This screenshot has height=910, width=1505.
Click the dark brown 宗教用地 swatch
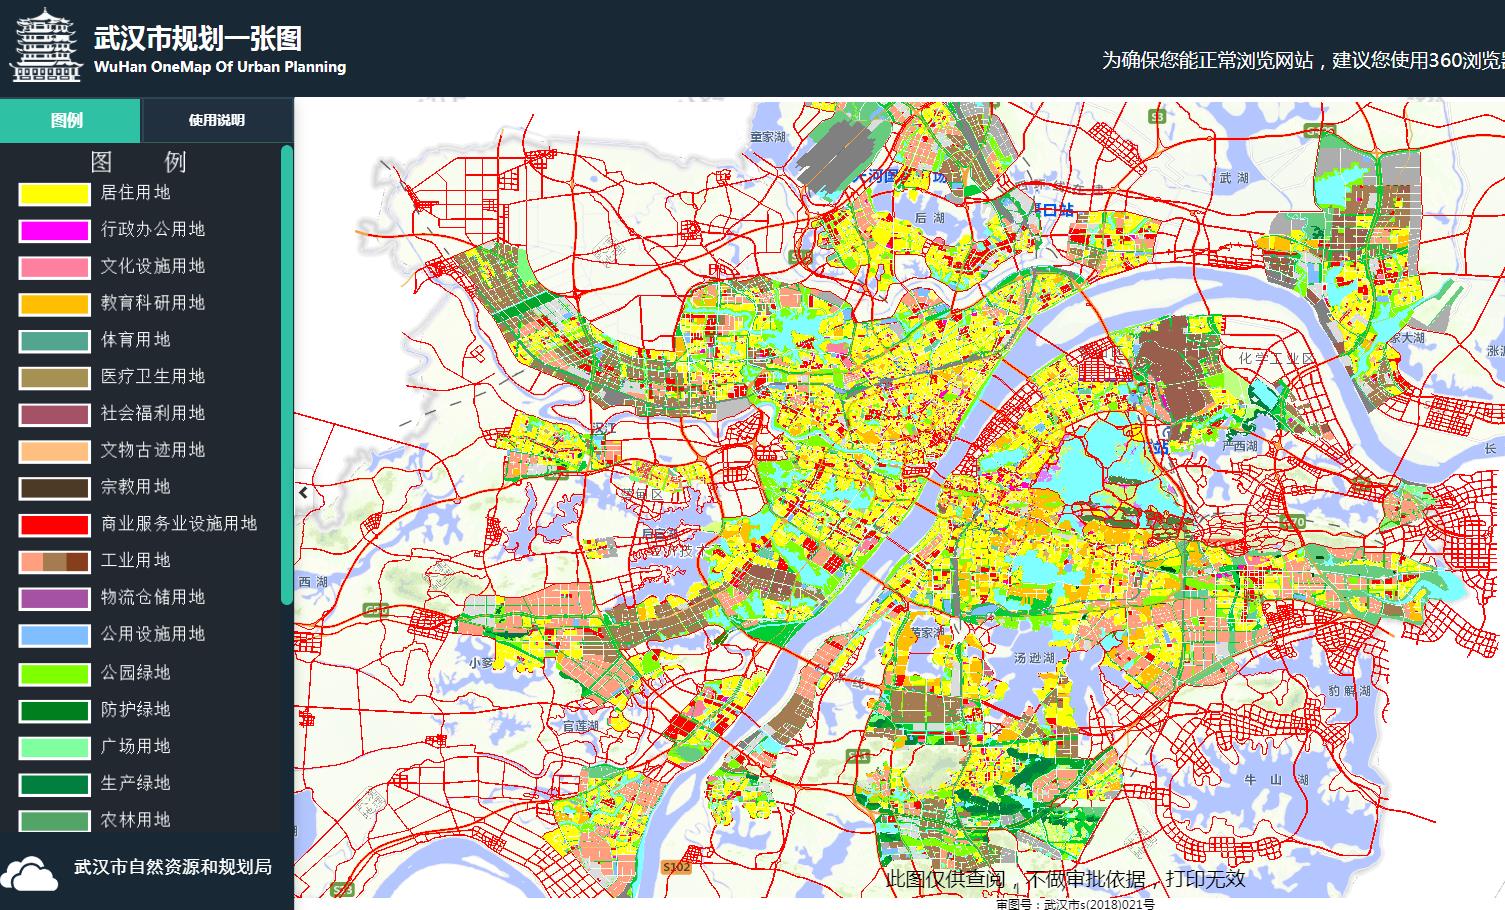click(54, 489)
